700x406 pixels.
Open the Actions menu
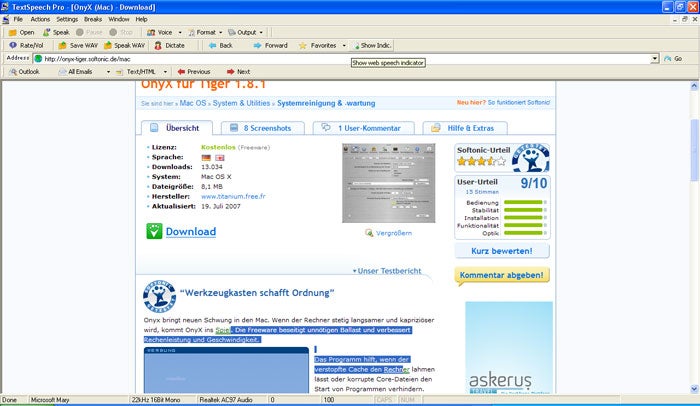point(40,19)
